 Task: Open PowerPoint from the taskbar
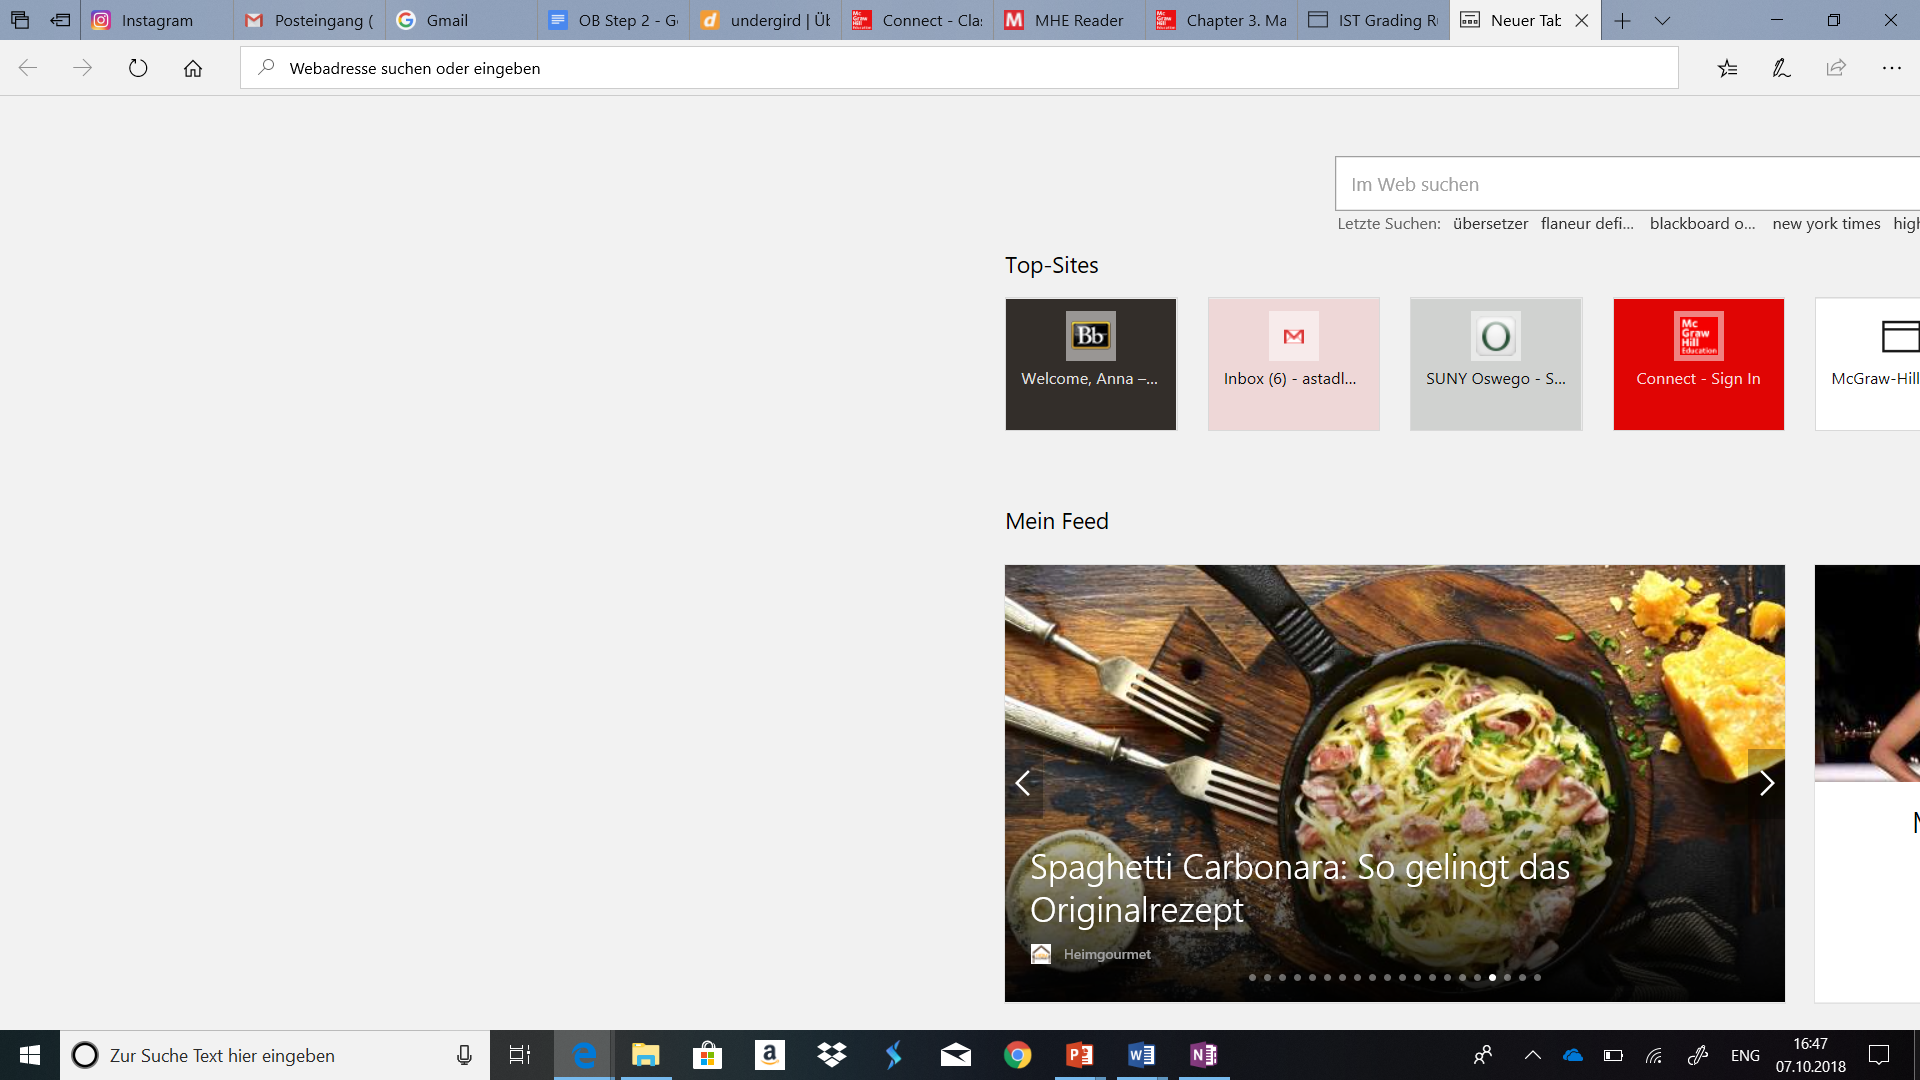tap(1080, 1055)
